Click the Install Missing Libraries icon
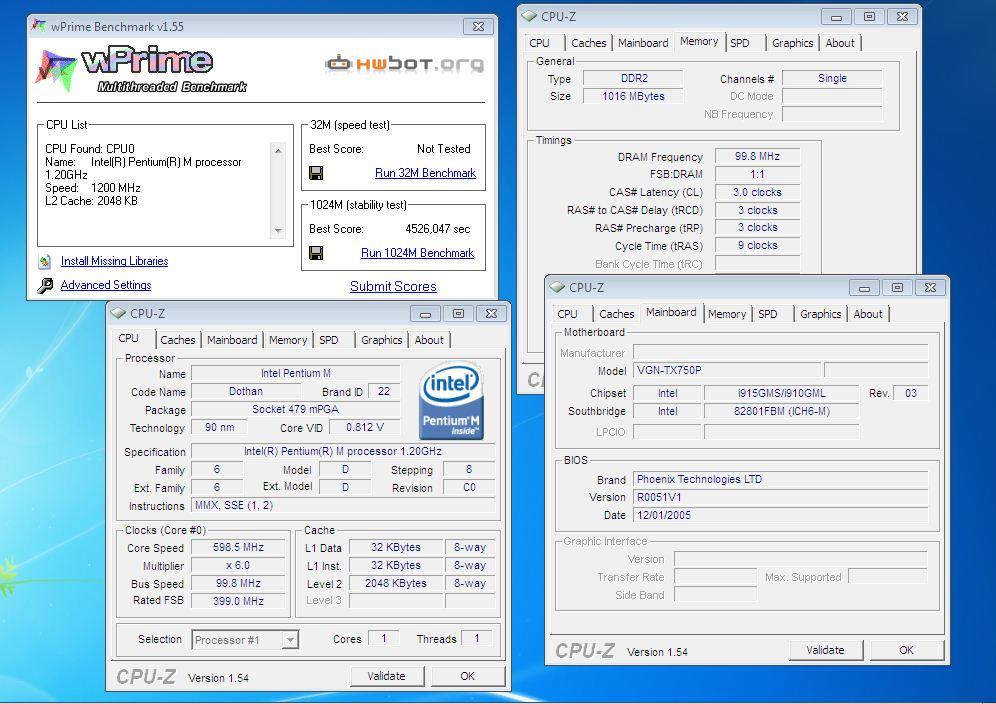The image size is (996, 704). pyautogui.click(x=44, y=261)
